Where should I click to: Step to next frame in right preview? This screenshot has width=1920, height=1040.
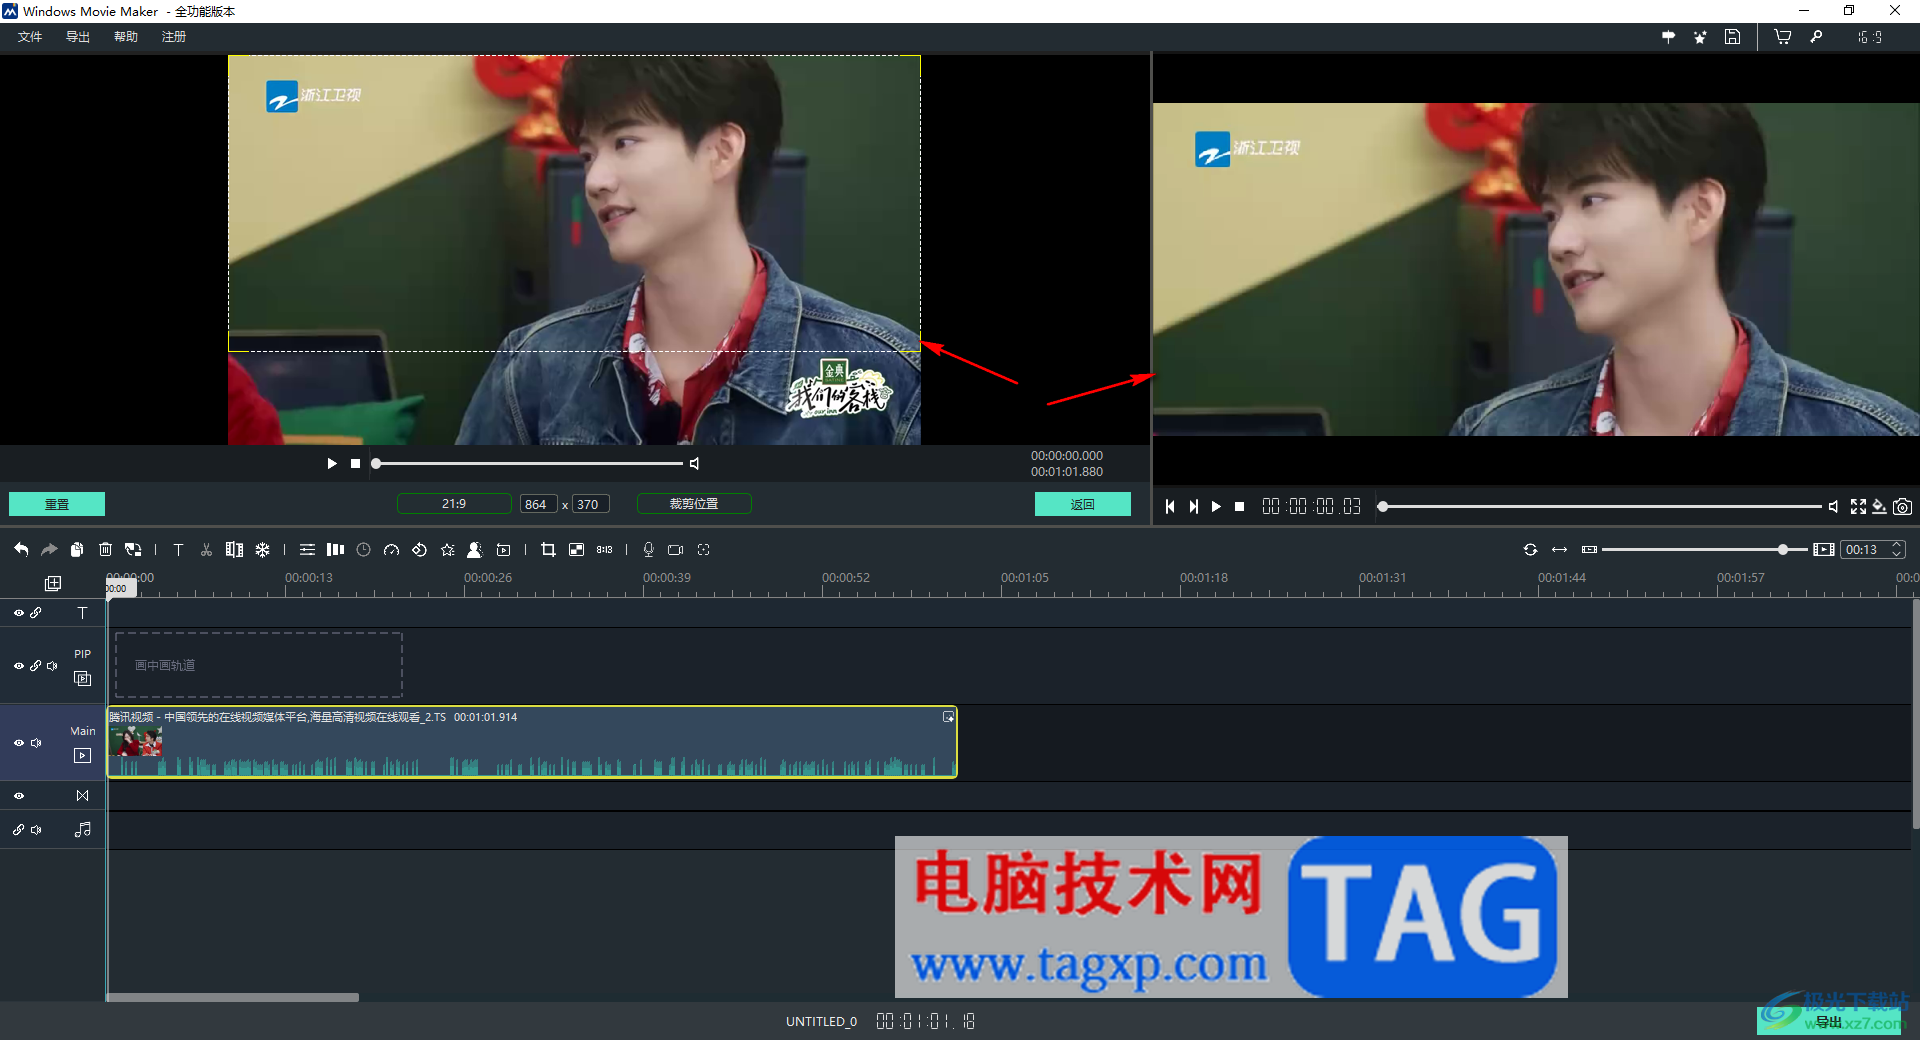pos(1193,507)
